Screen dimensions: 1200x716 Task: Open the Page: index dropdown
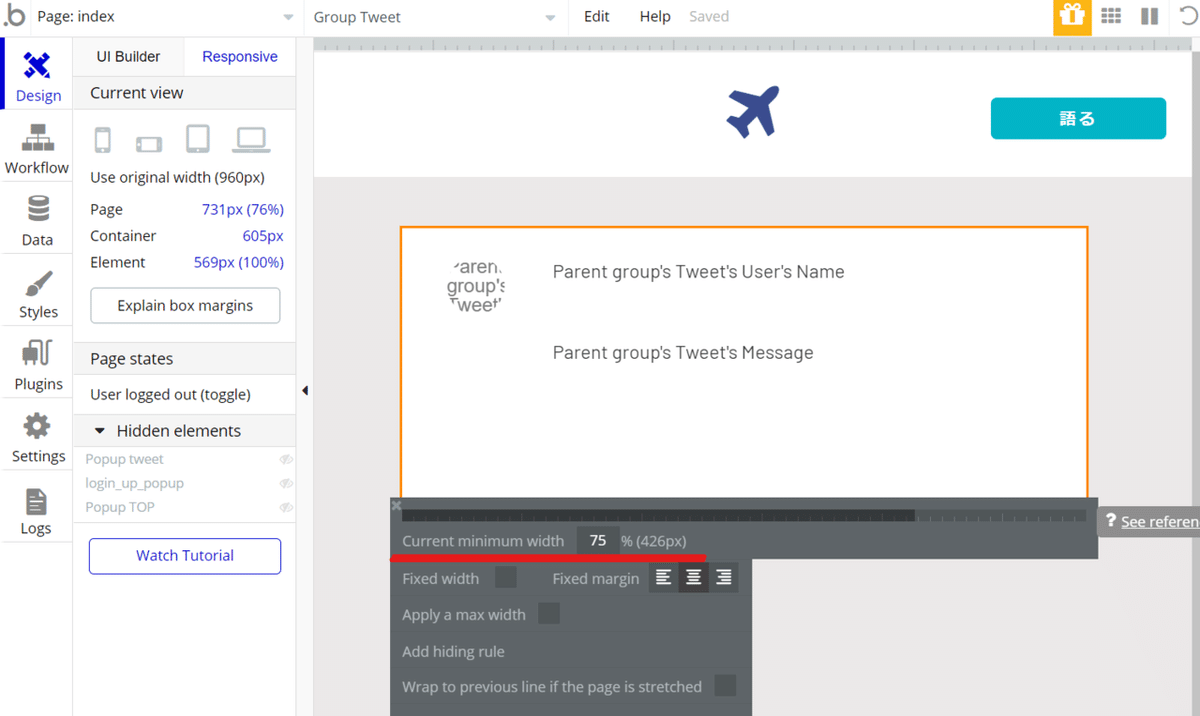click(x=165, y=17)
